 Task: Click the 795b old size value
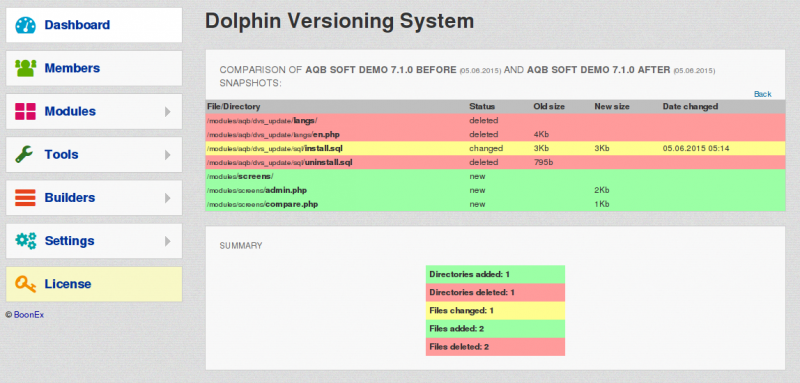click(x=543, y=162)
